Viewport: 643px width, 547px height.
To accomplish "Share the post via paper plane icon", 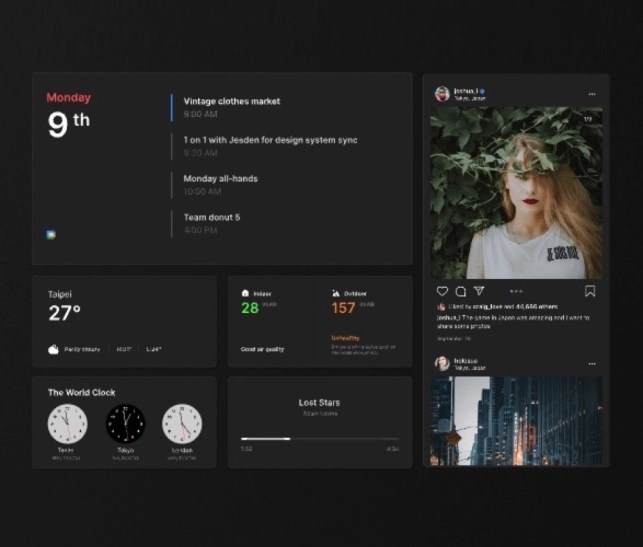I will (x=479, y=291).
